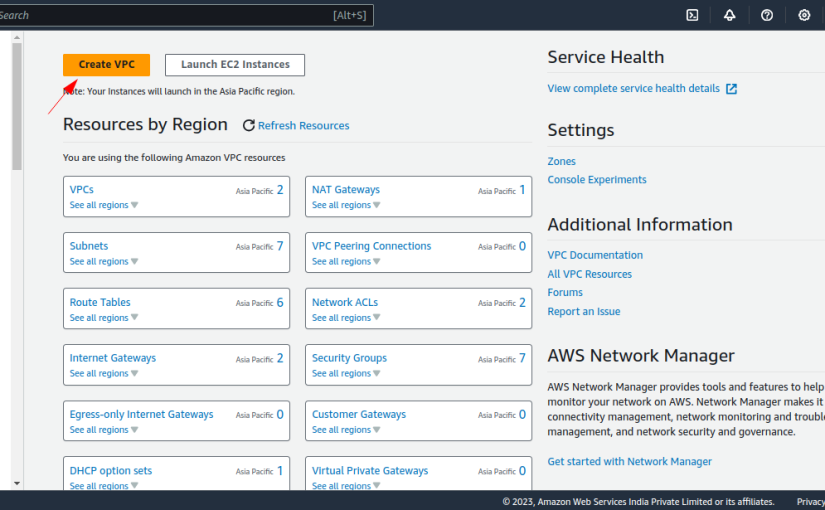Expand See all regions under VPCs
This screenshot has width=825, height=510.
pyautogui.click(x=104, y=205)
